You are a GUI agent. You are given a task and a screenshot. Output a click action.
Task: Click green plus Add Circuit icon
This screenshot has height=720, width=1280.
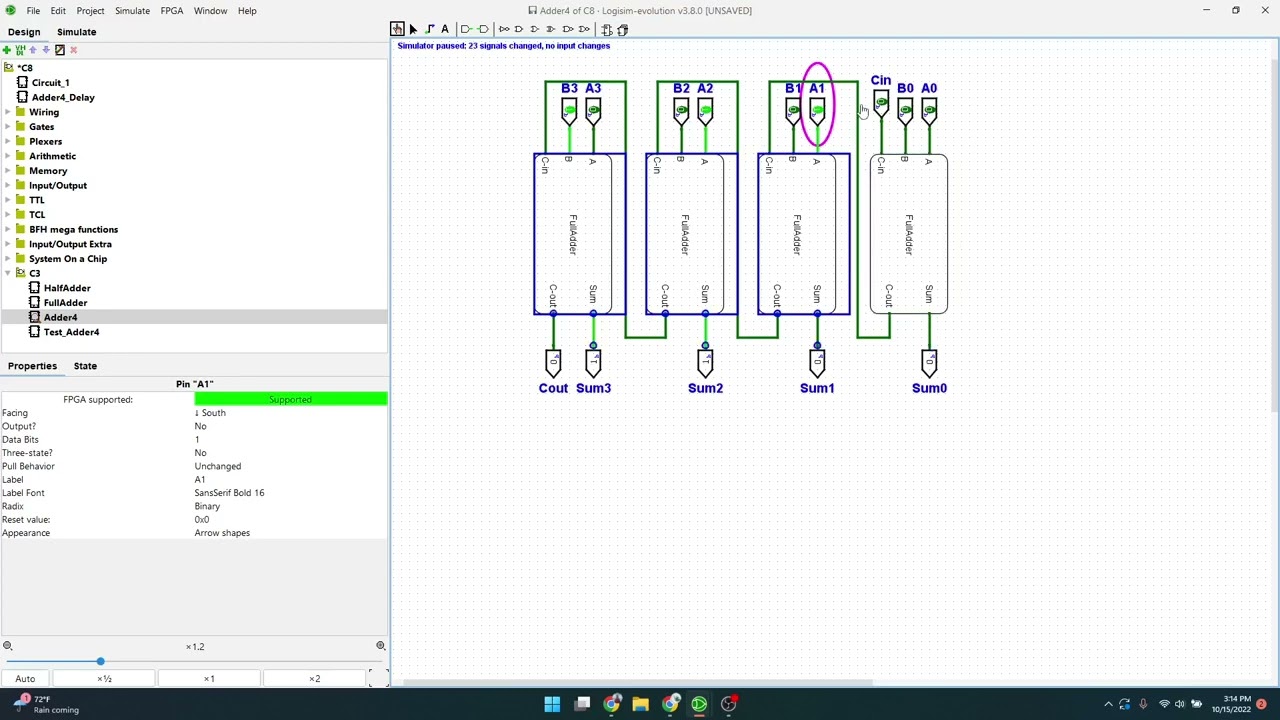coord(7,50)
